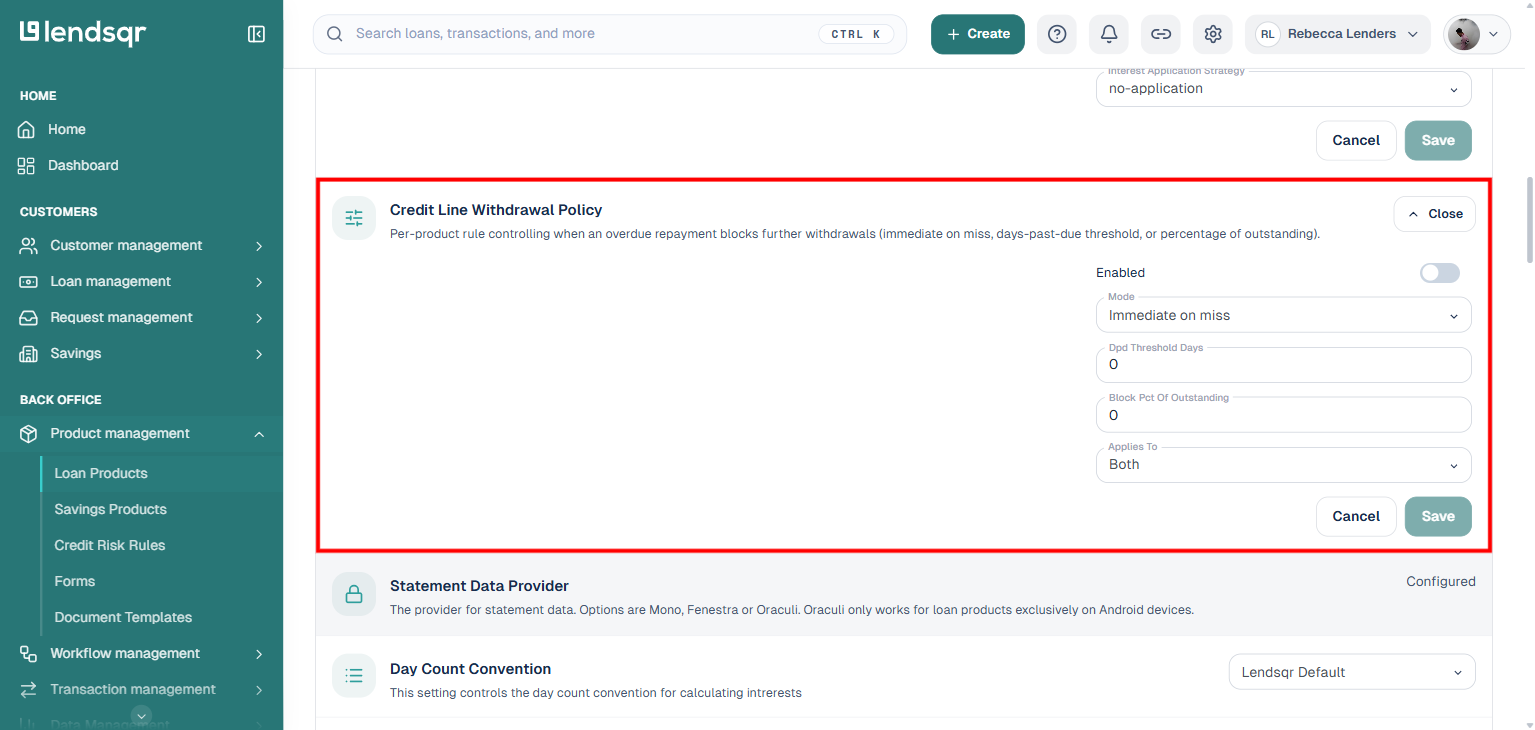Open the settings gear icon
Viewport: 1535px width, 730px height.
1213,34
